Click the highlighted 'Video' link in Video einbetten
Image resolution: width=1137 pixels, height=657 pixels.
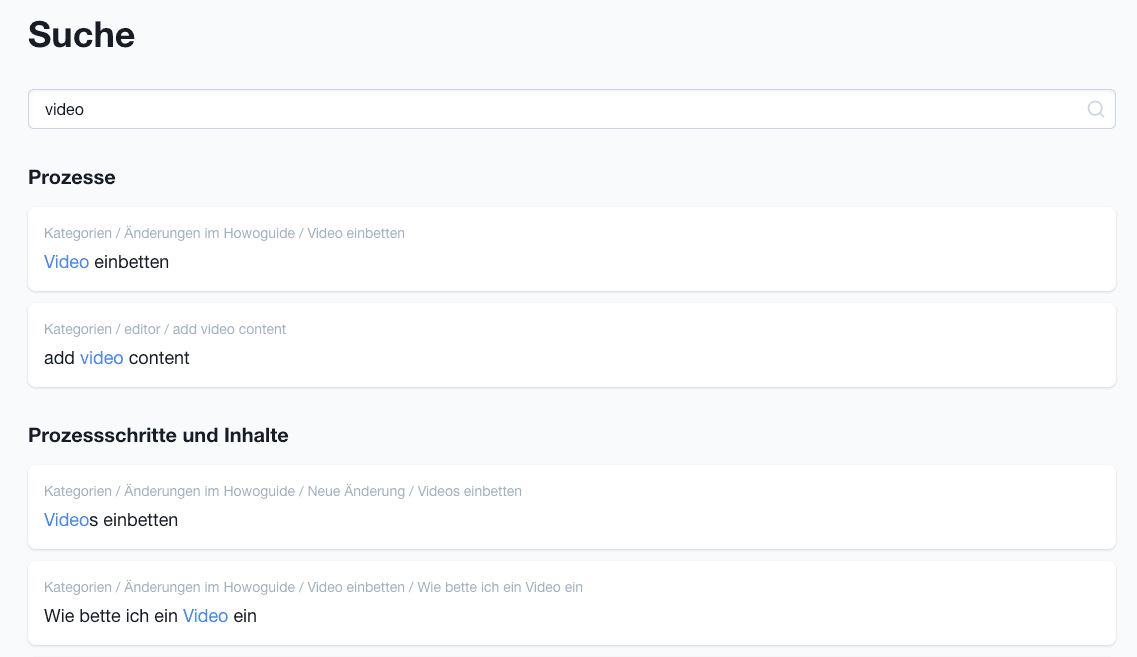[x=65, y=262]
